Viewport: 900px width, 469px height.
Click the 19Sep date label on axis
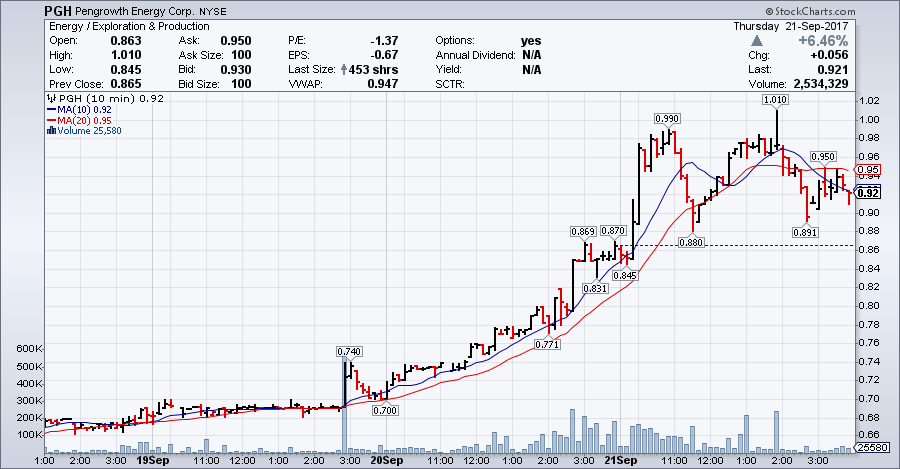(150, 462)
